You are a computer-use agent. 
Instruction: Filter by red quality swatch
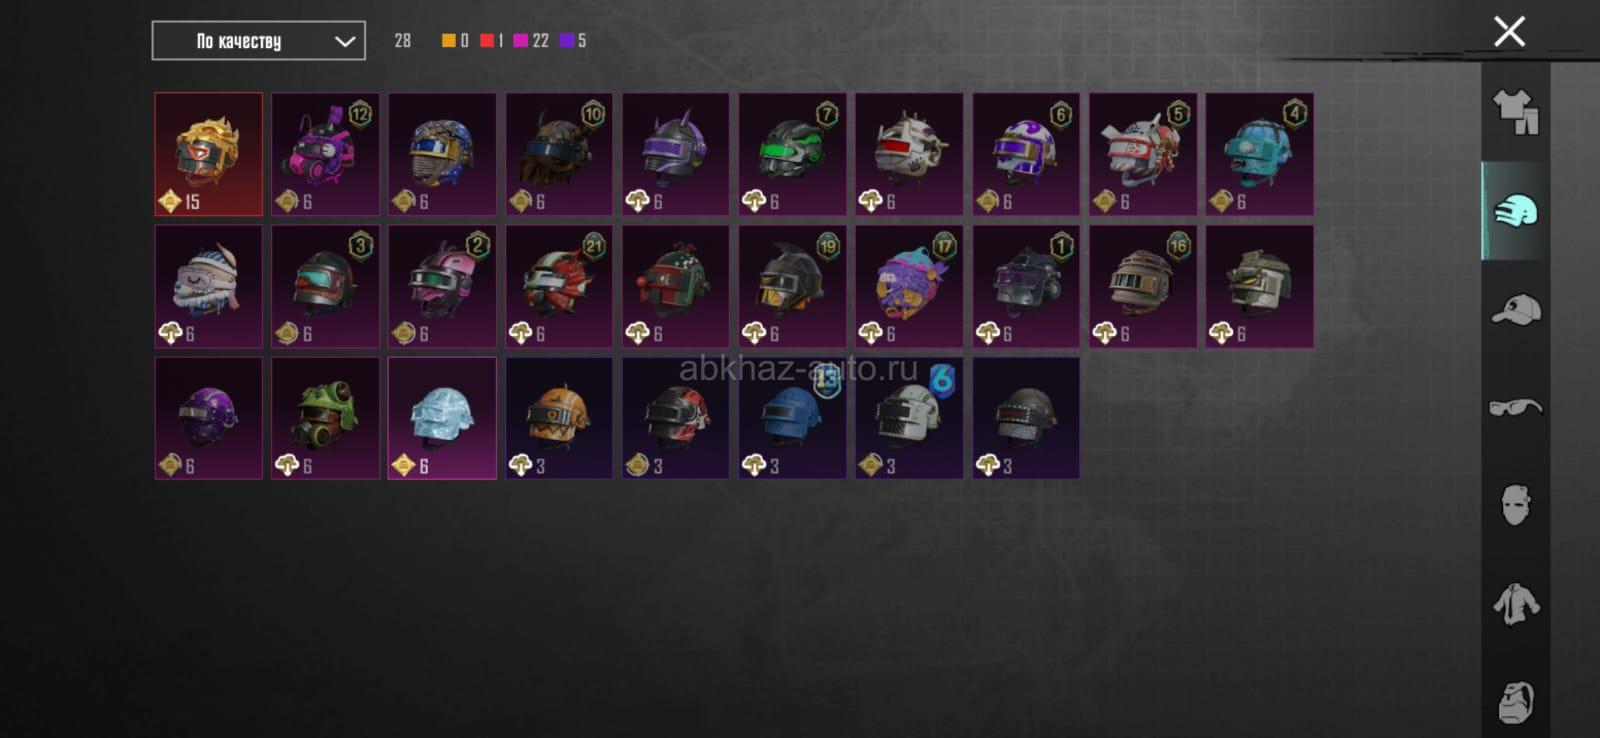(x=487, y=41)
